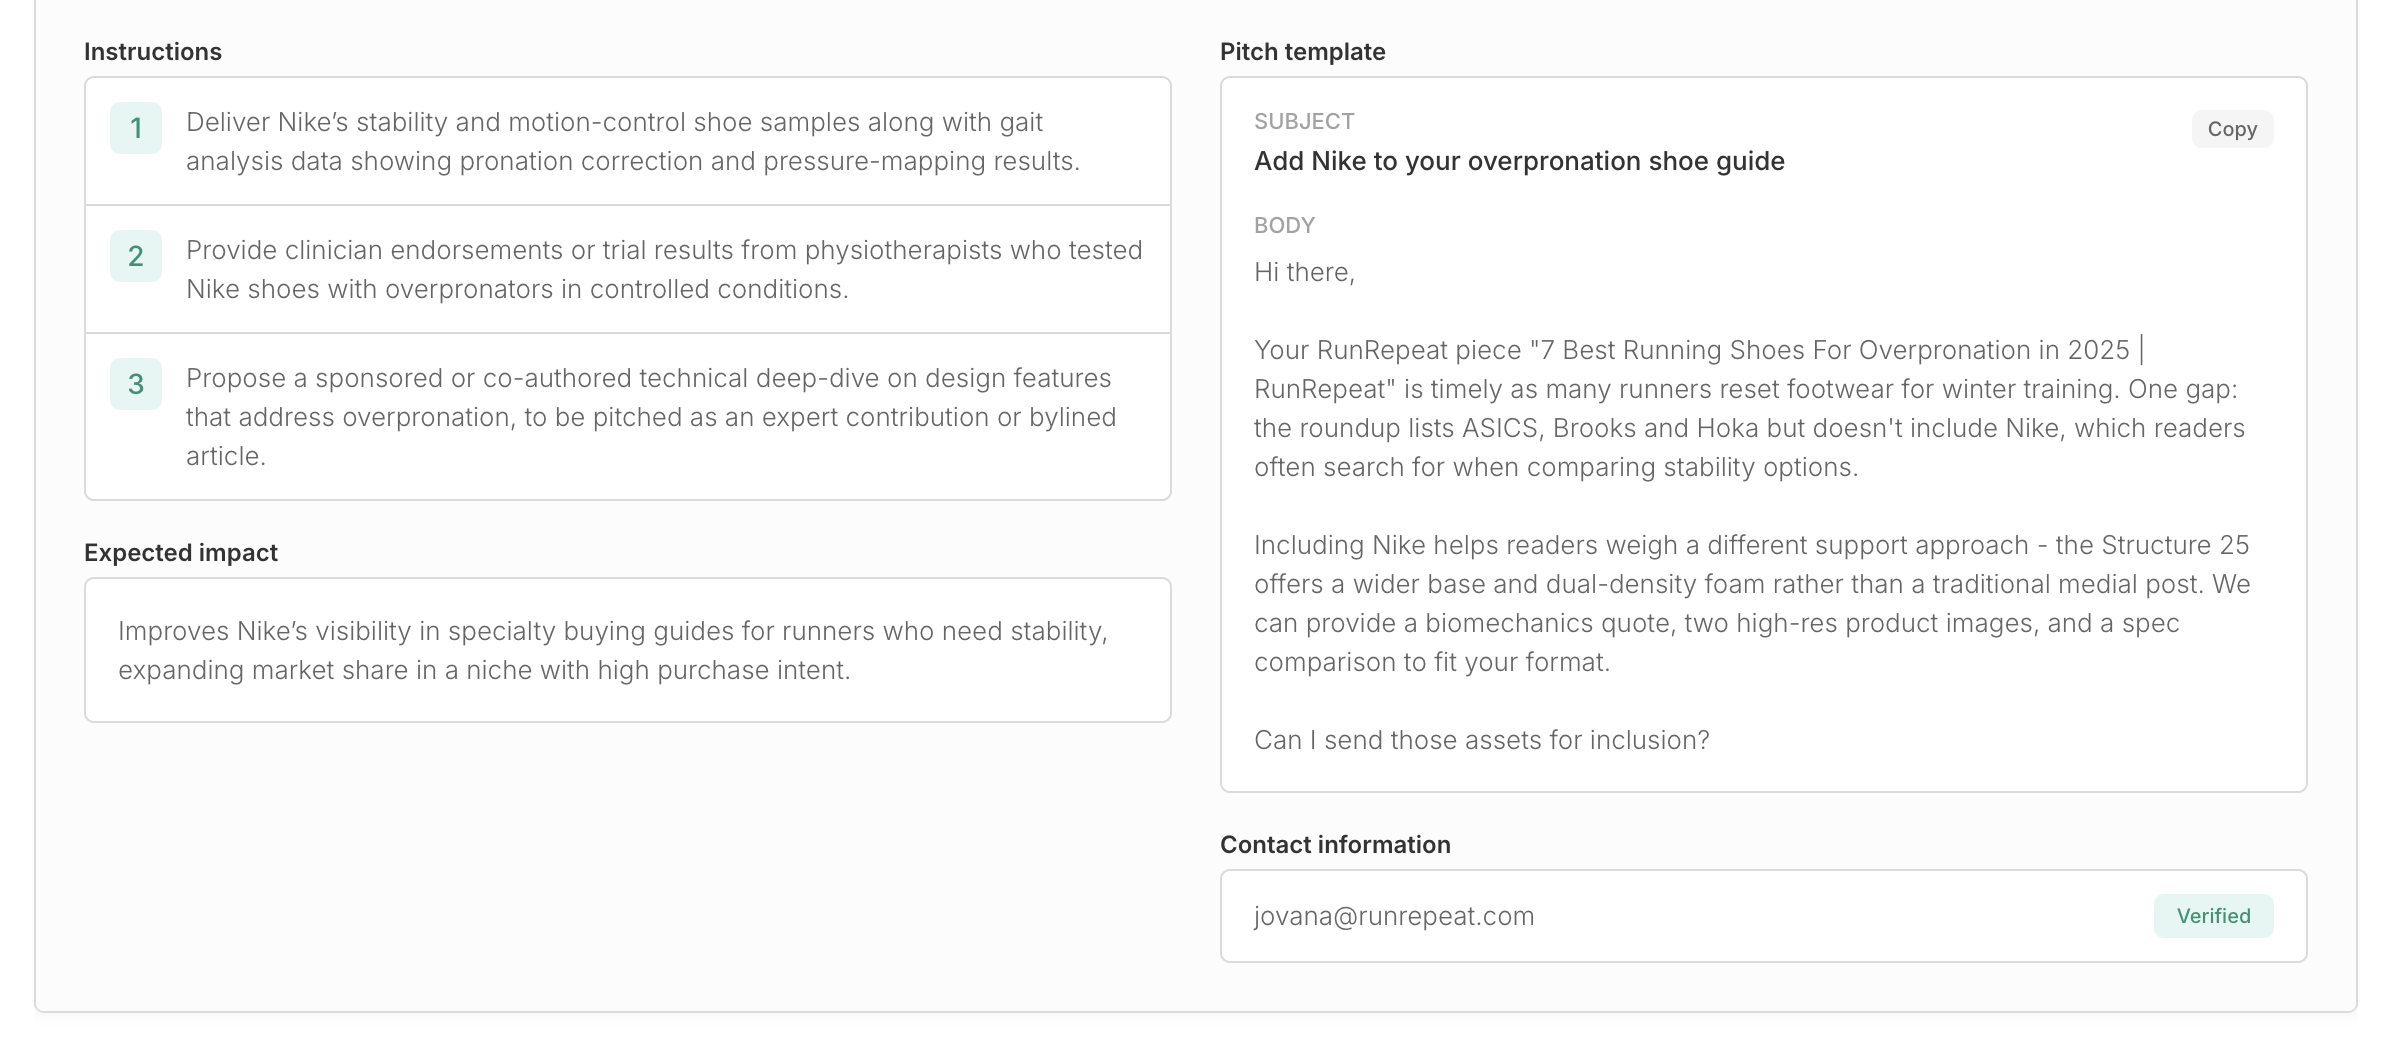Click the clinician endorsements instruction text

[x=663, y=269]
